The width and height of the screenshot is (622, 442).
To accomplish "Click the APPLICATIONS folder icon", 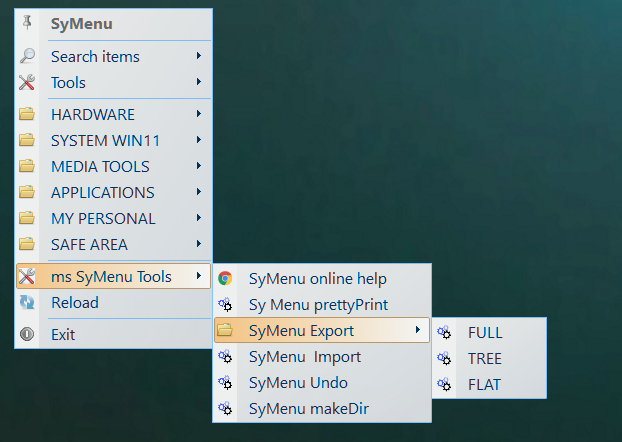I will [x=27, y=192].
